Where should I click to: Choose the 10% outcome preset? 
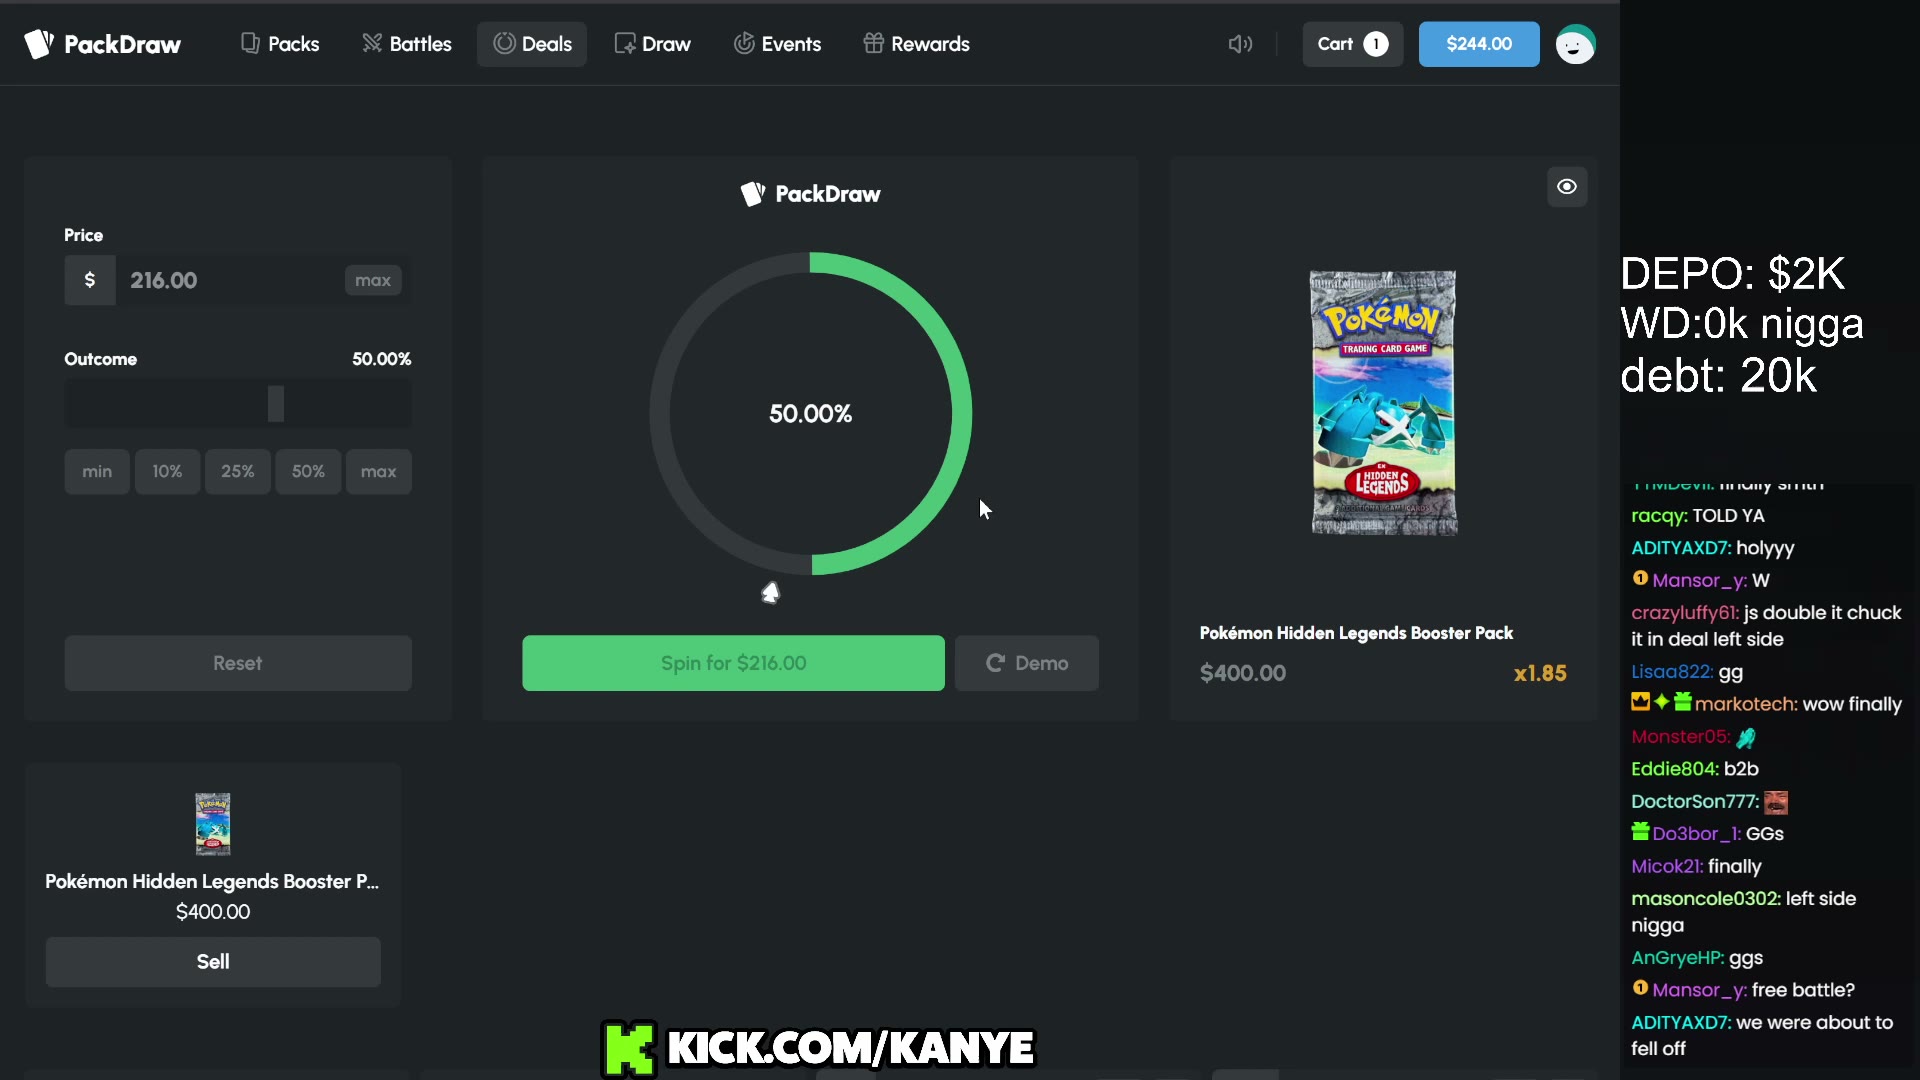(x=167, y=472)
